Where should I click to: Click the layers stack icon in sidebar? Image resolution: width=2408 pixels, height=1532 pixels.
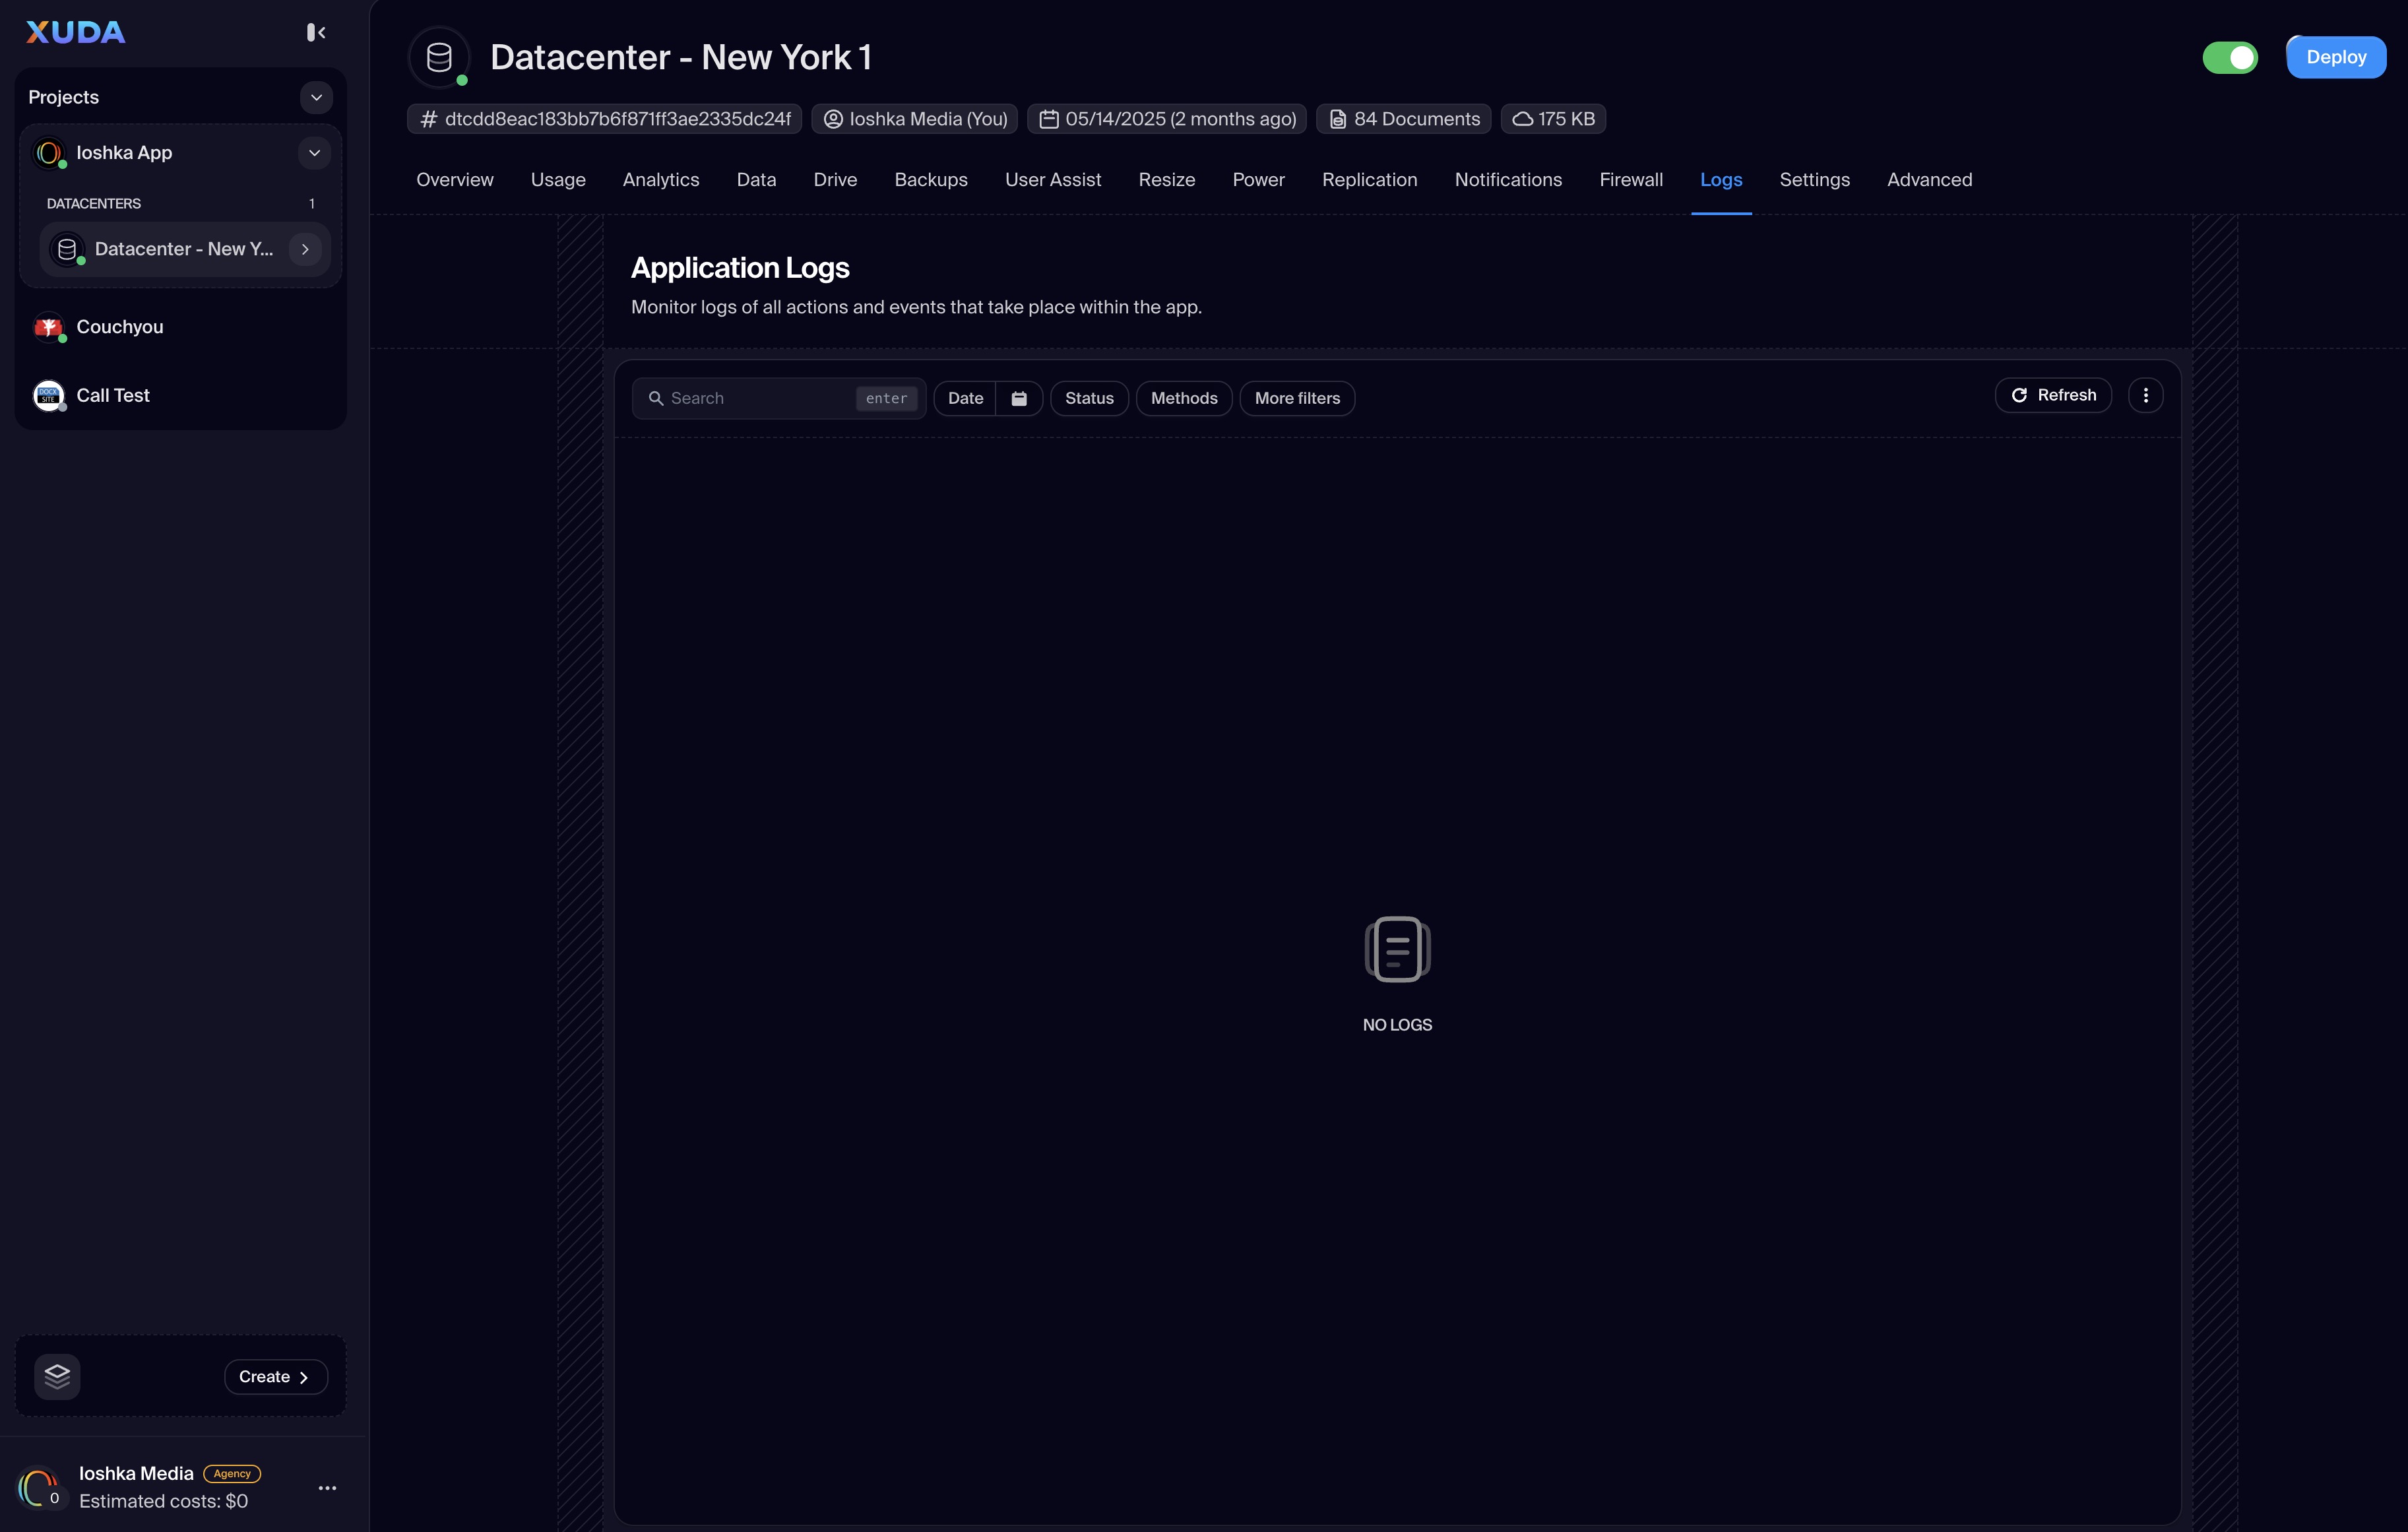coord(57,1376)
